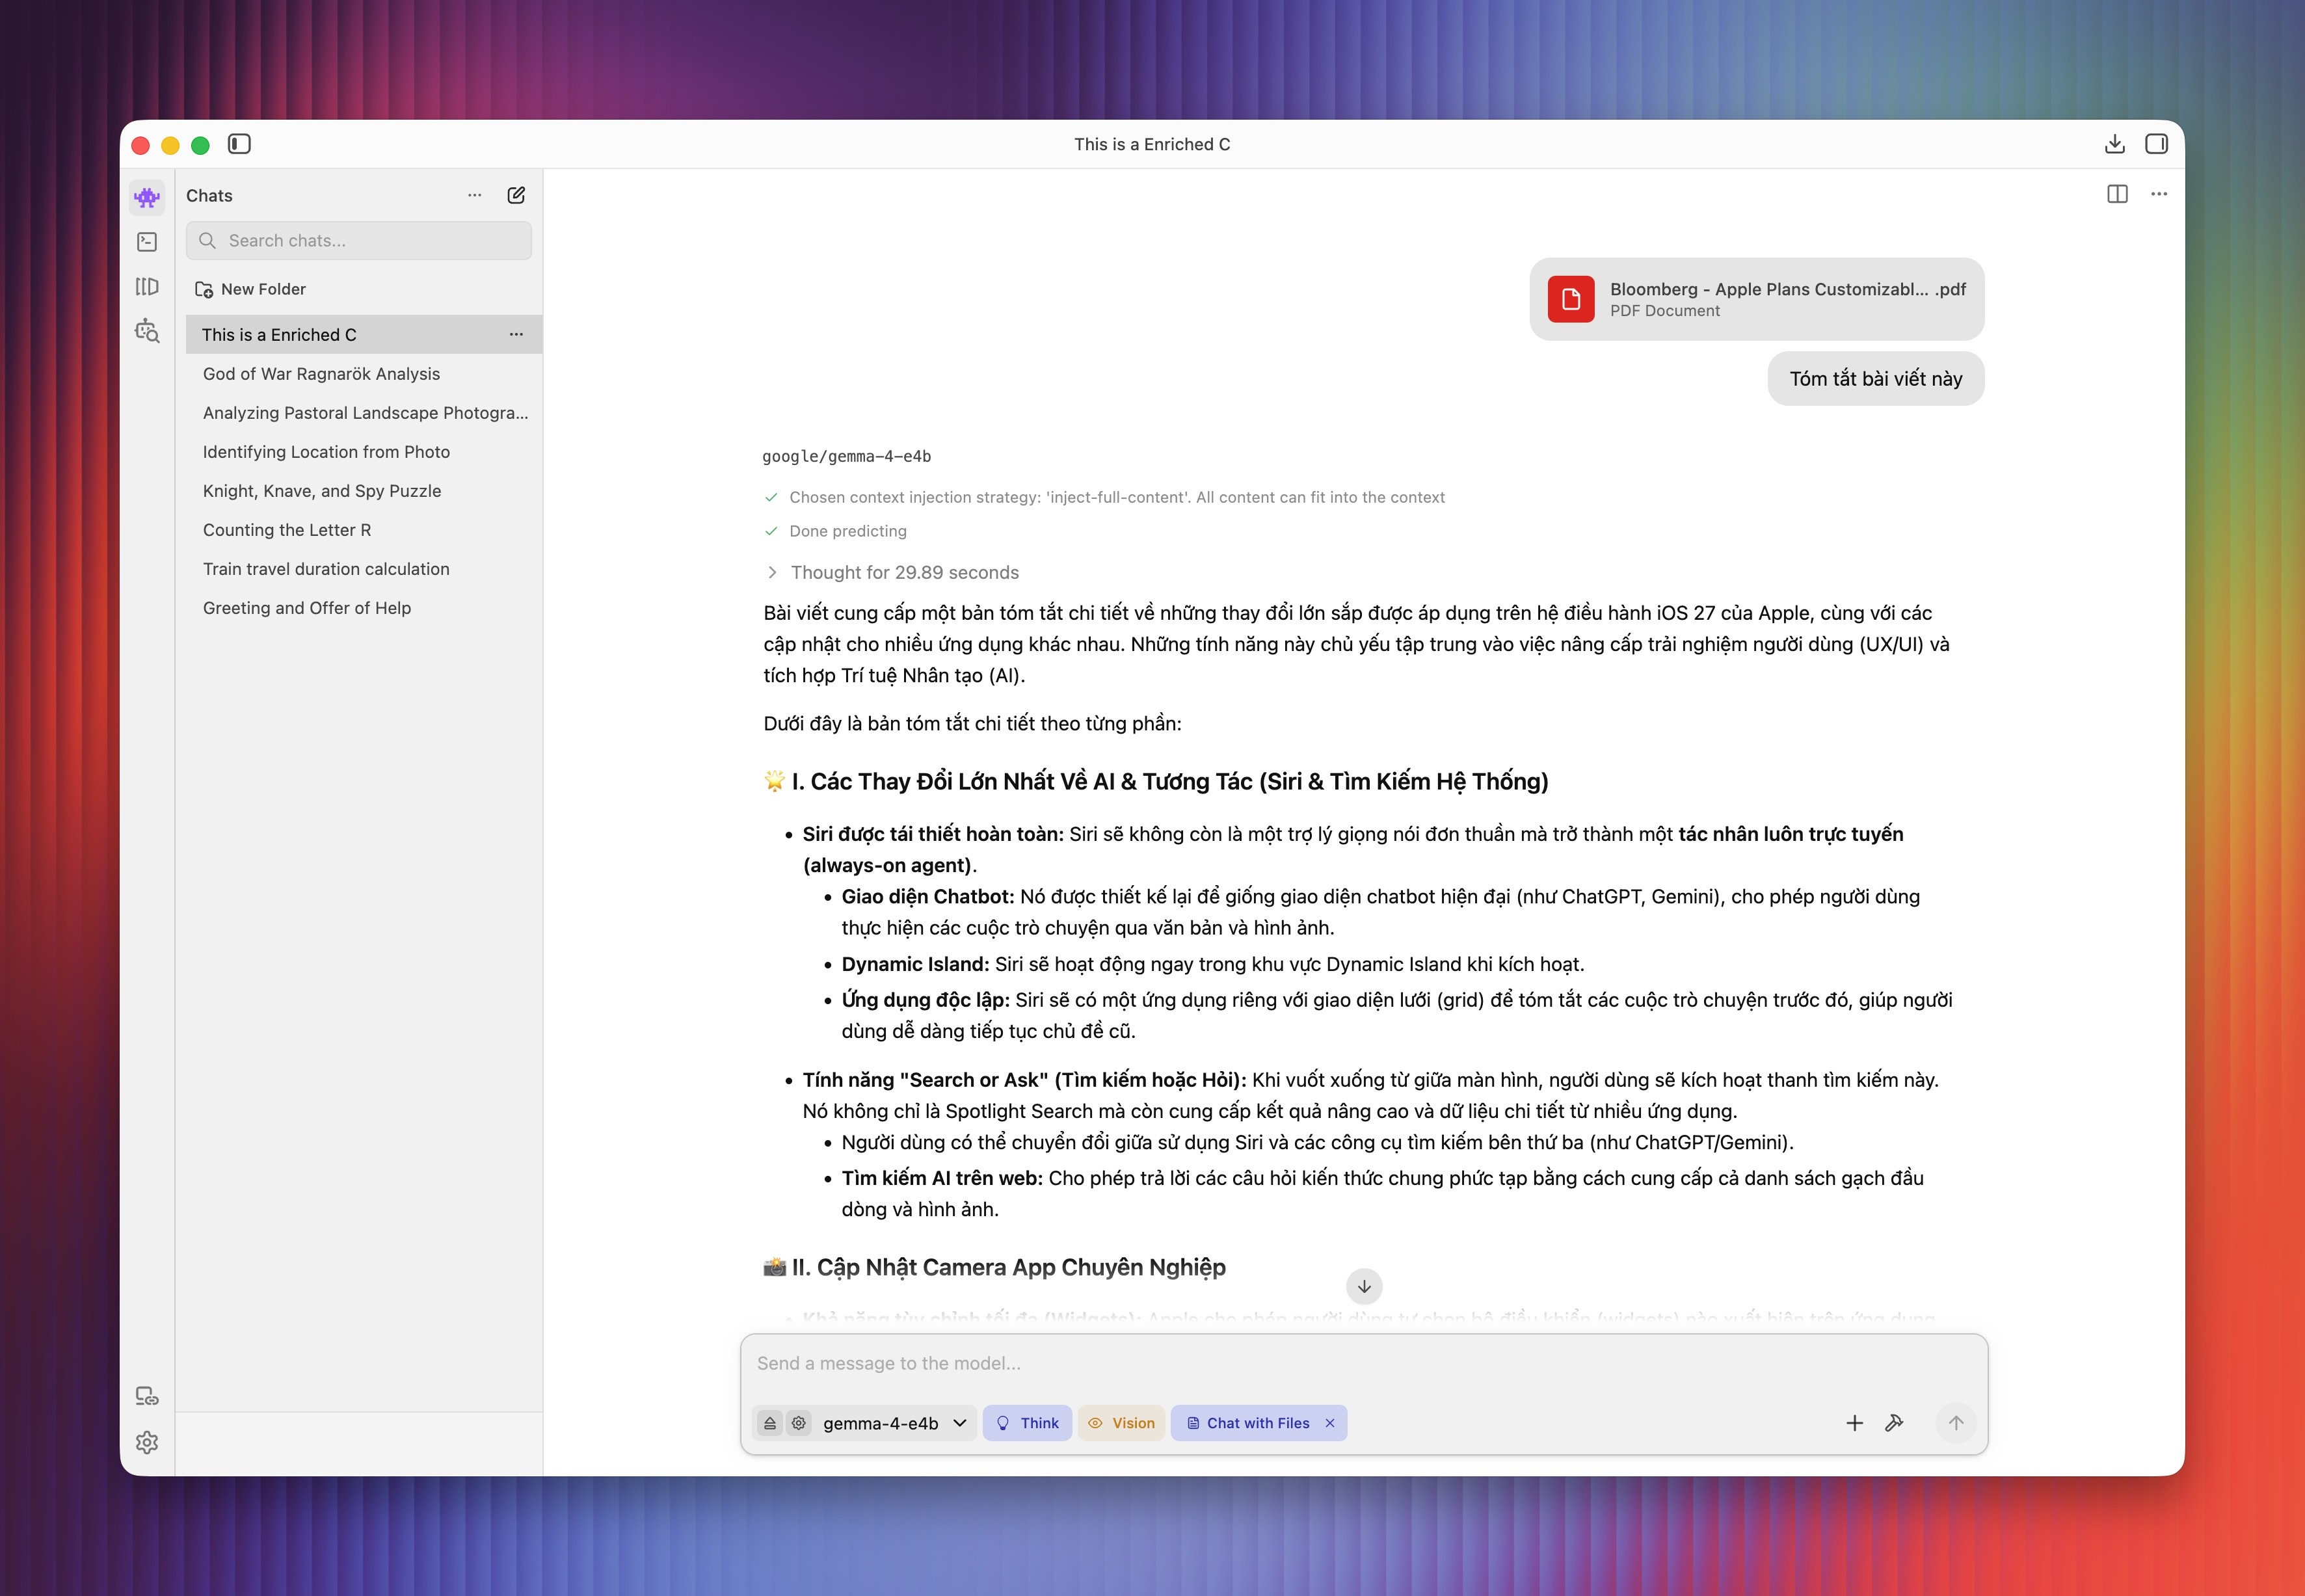Viewport: 2305px width, 1596px height.
Task: Remove the Chat with Files chip
Action: click(x=1330, y=1423)
